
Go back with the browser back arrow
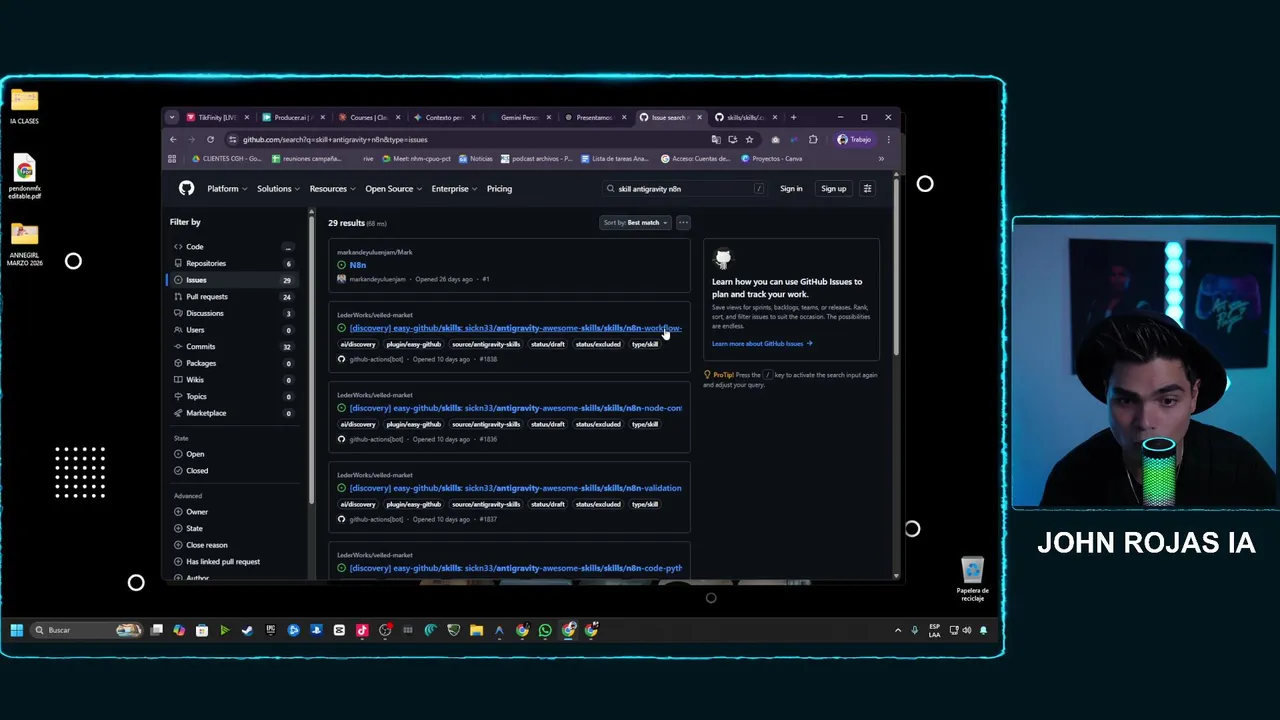(173, 140)
